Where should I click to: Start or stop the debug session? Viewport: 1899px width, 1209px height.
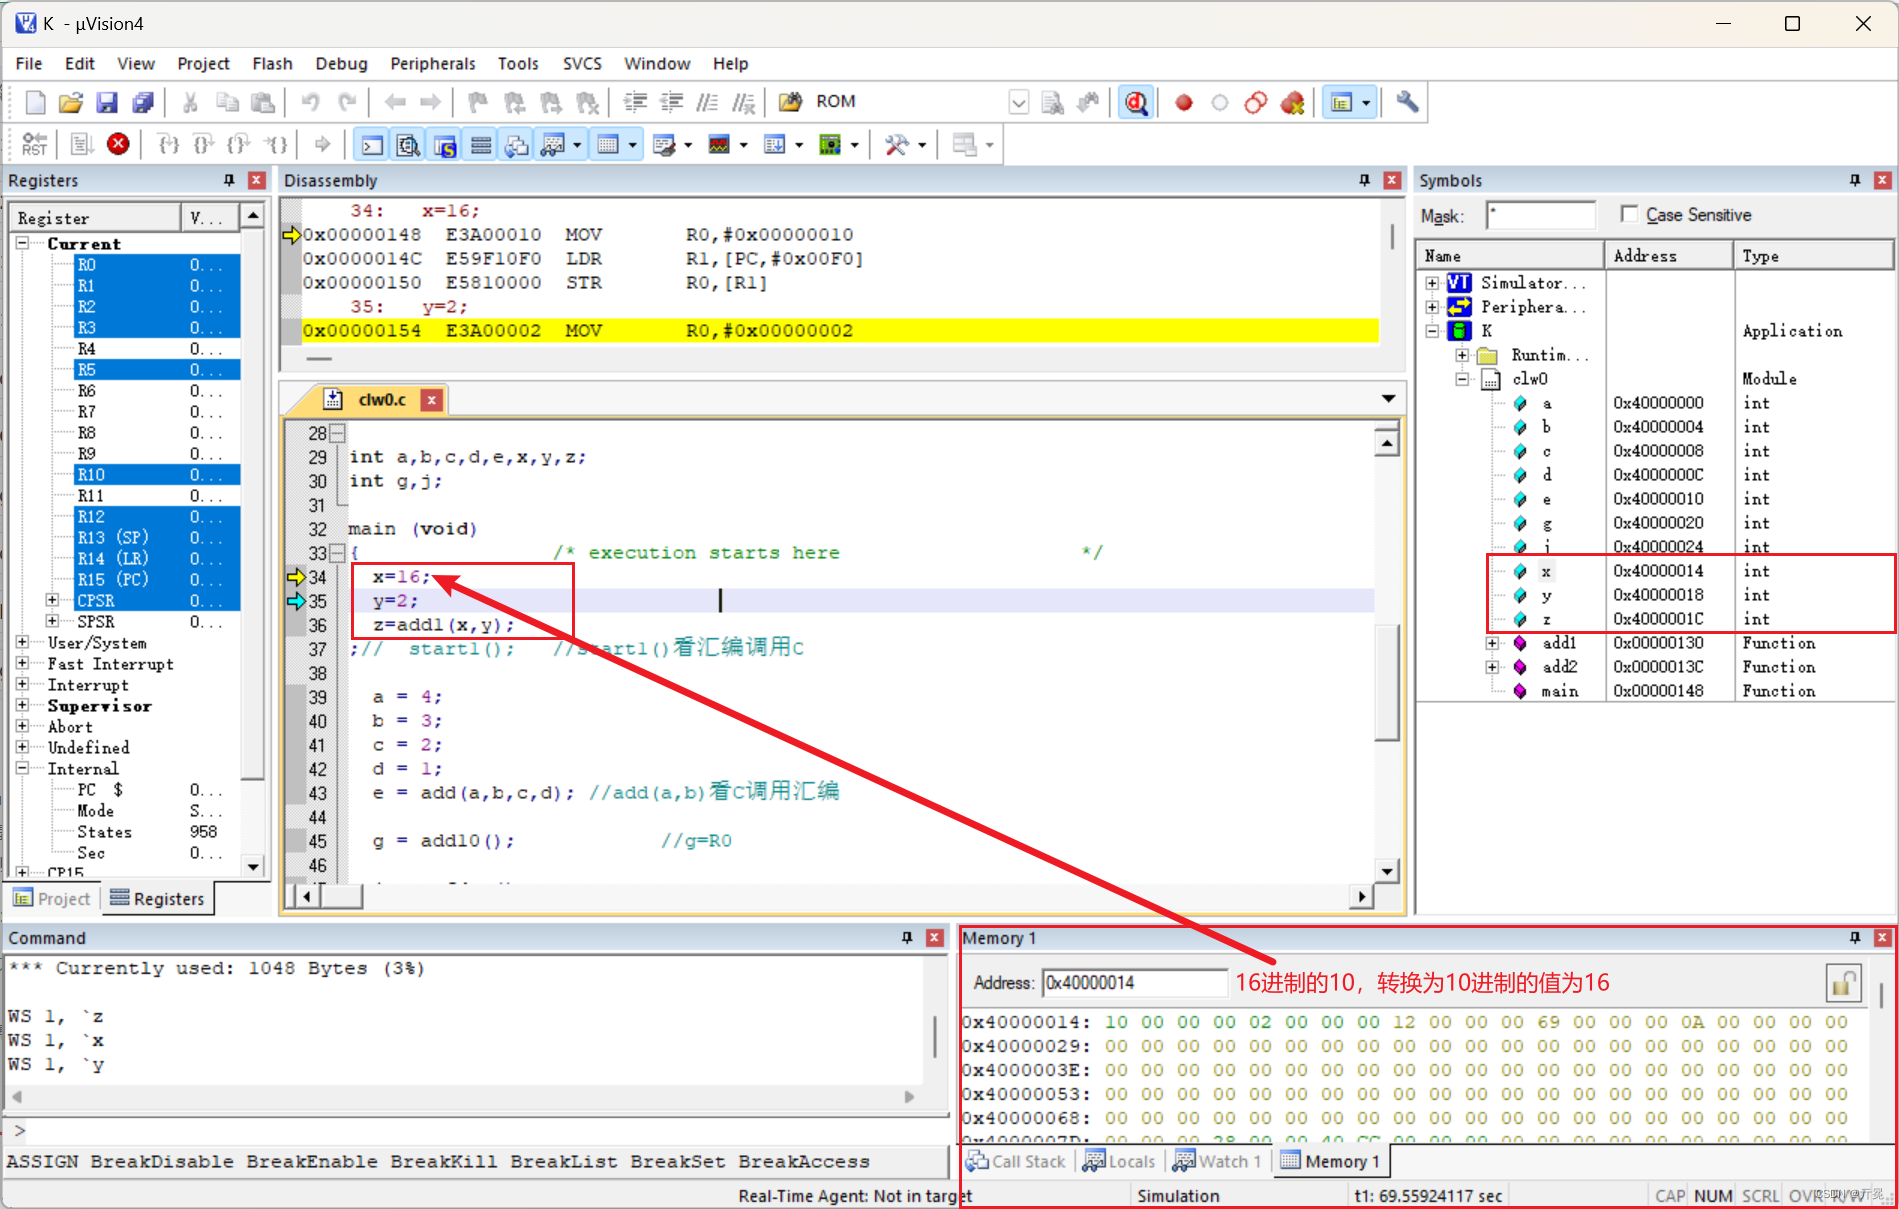click(x=1136, y=102)
